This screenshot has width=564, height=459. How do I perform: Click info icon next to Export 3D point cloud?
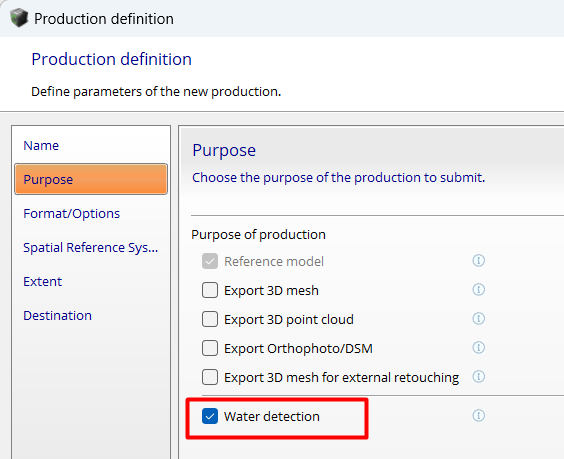[x=478, y=319]
